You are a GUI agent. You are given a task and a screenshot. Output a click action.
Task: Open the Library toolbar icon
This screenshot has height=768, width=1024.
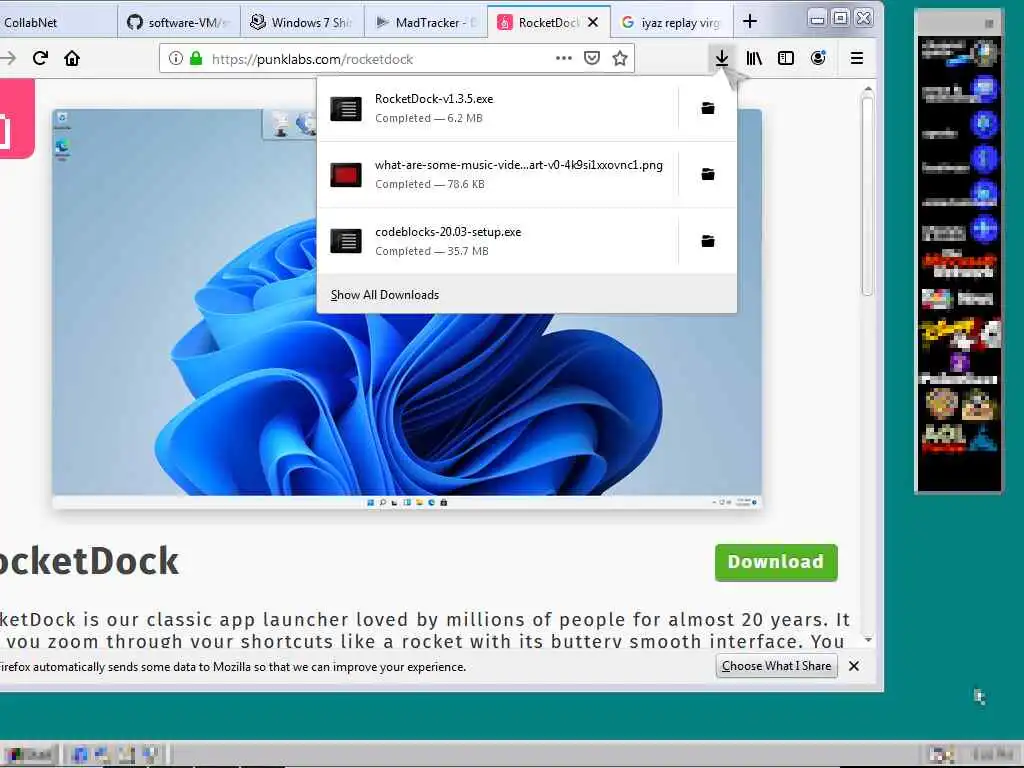tap(754, 59)
